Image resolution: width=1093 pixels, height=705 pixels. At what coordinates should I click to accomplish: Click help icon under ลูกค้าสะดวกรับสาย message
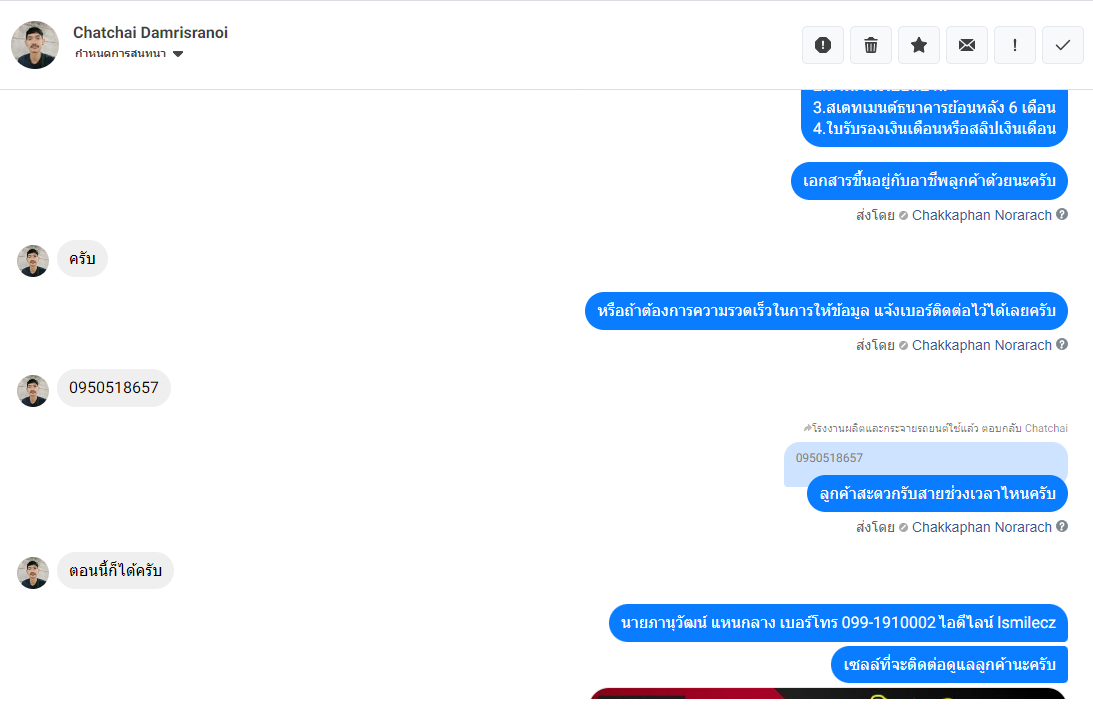click(1062, 527)
